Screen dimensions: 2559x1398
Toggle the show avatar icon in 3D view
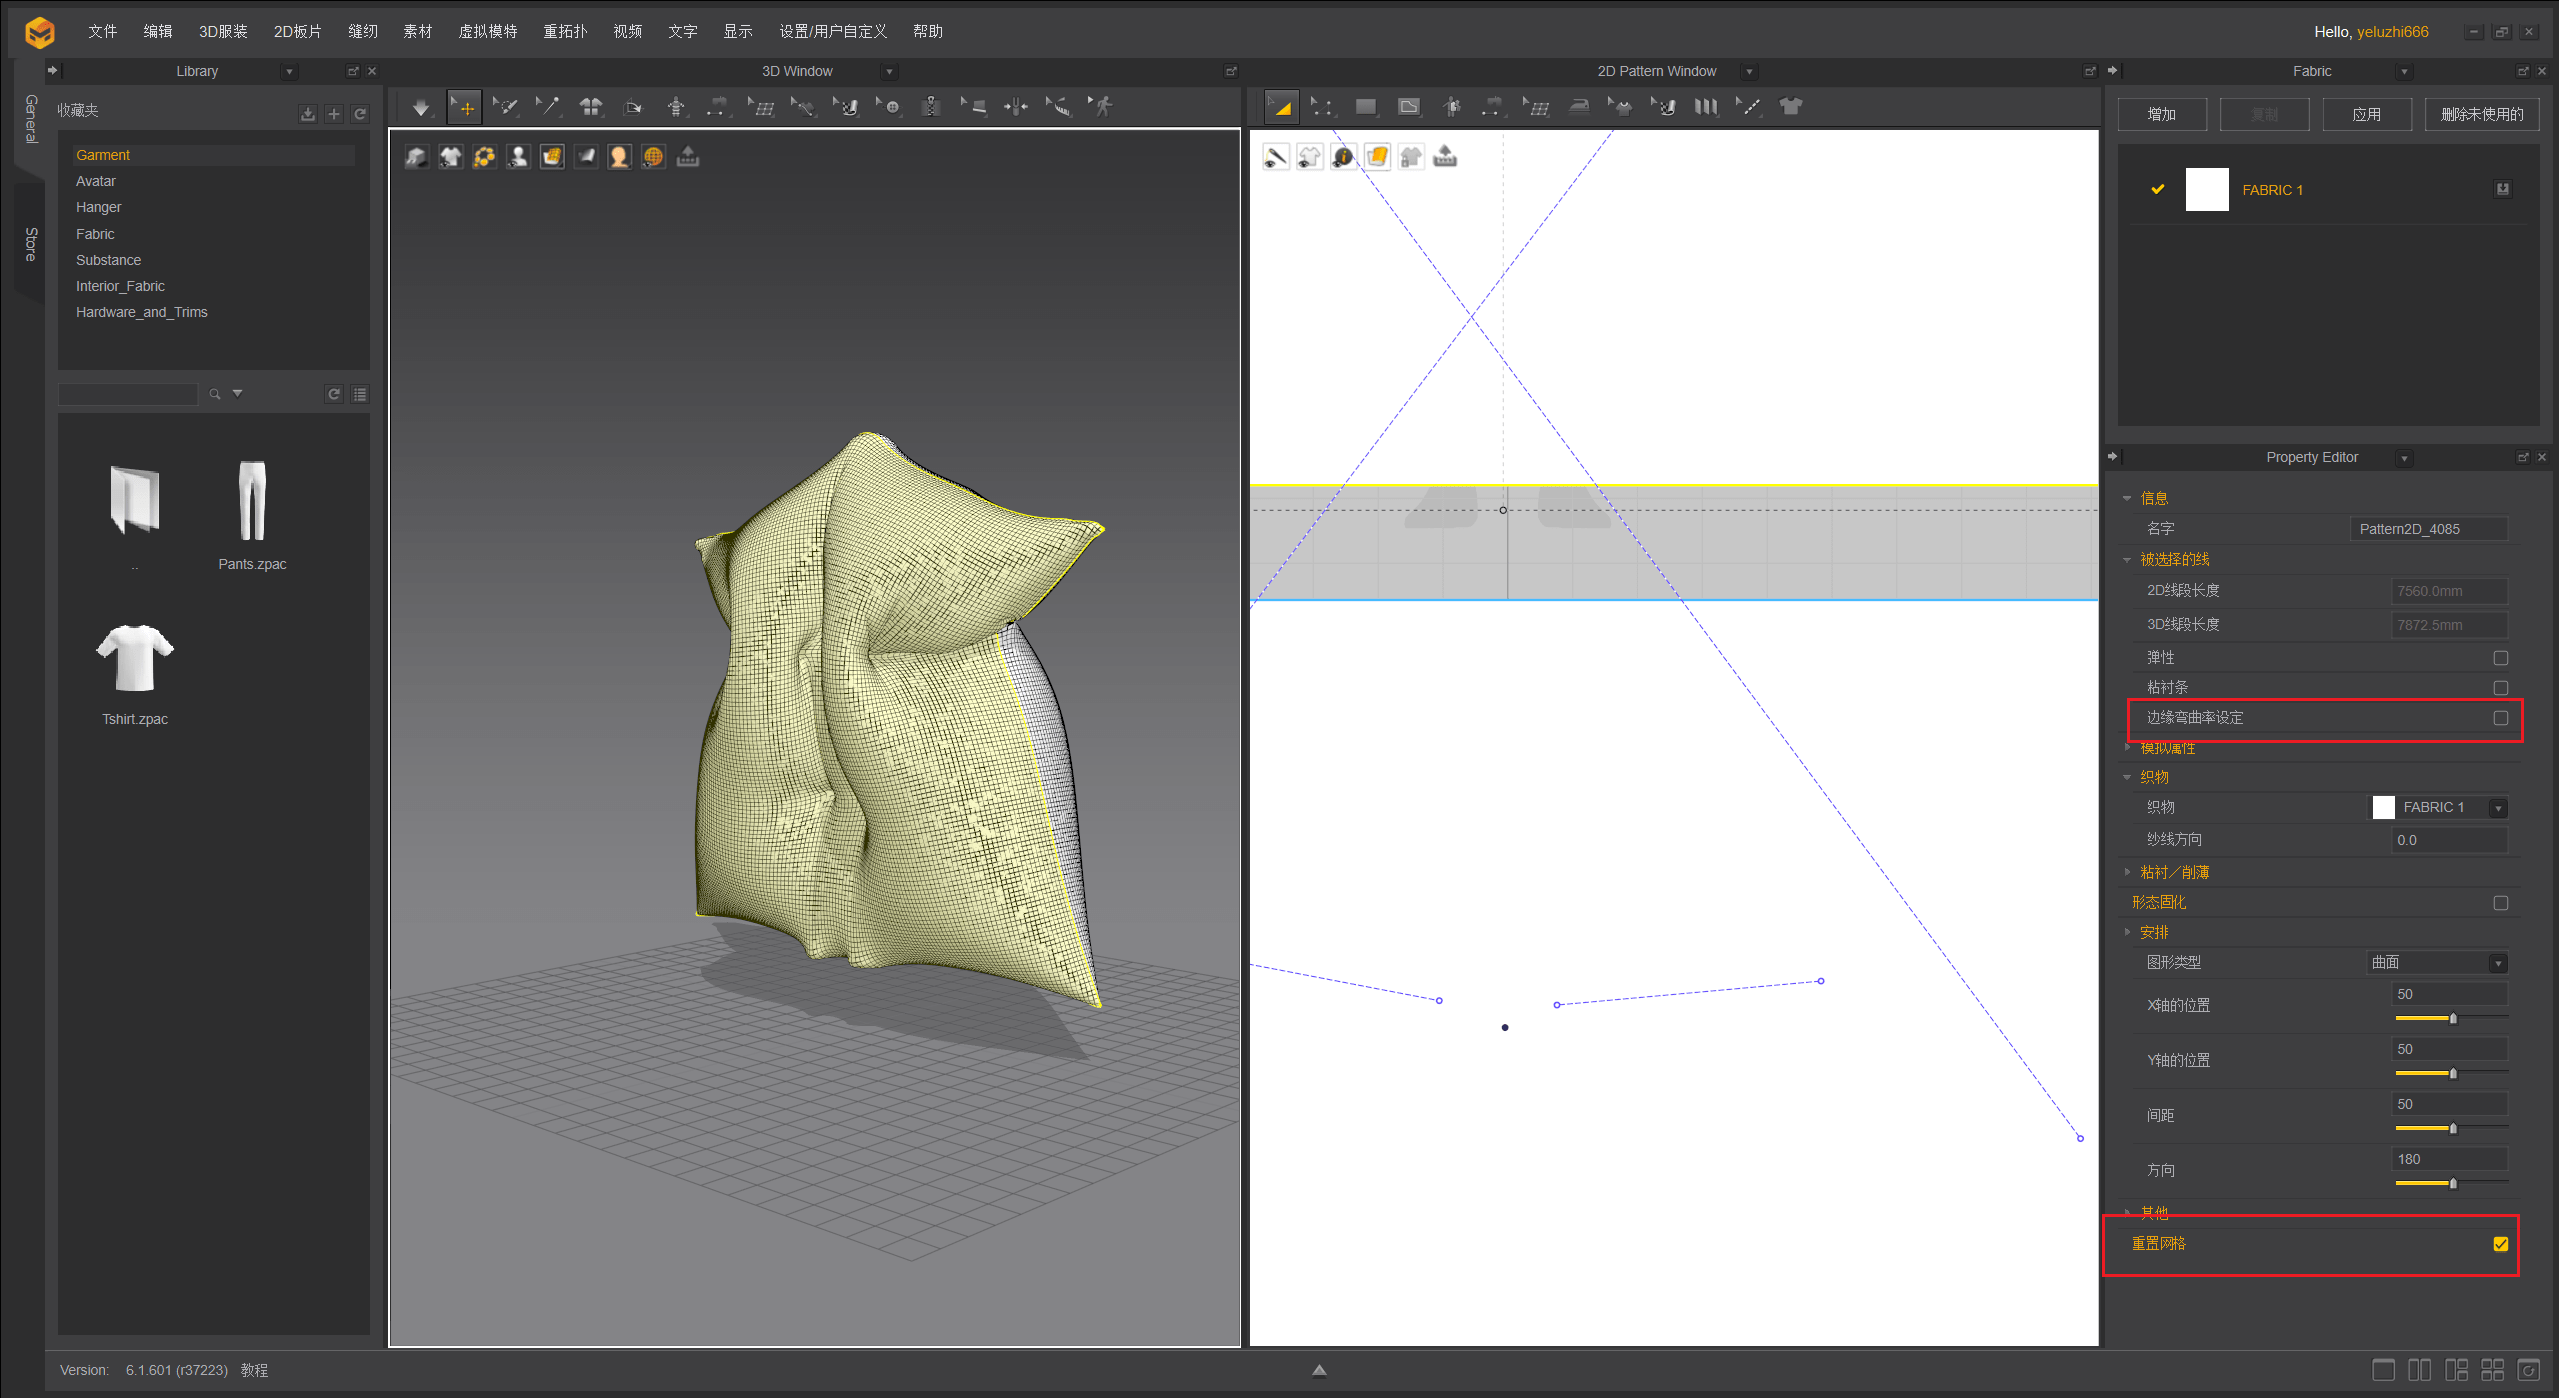coord(518,157)
